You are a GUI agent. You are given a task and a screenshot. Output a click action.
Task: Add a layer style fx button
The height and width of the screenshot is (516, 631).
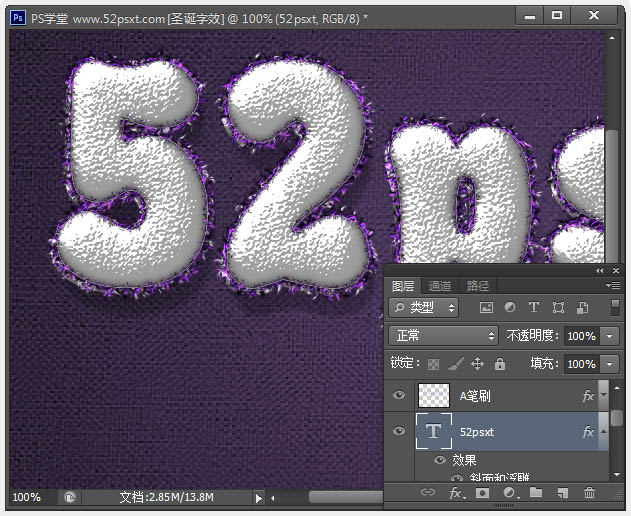(x=457, y=493)
